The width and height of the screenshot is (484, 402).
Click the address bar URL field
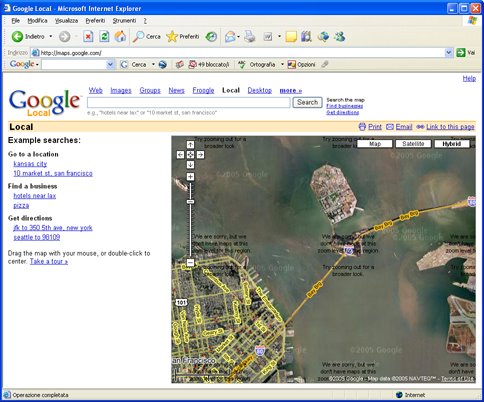(x=238, y=53)
